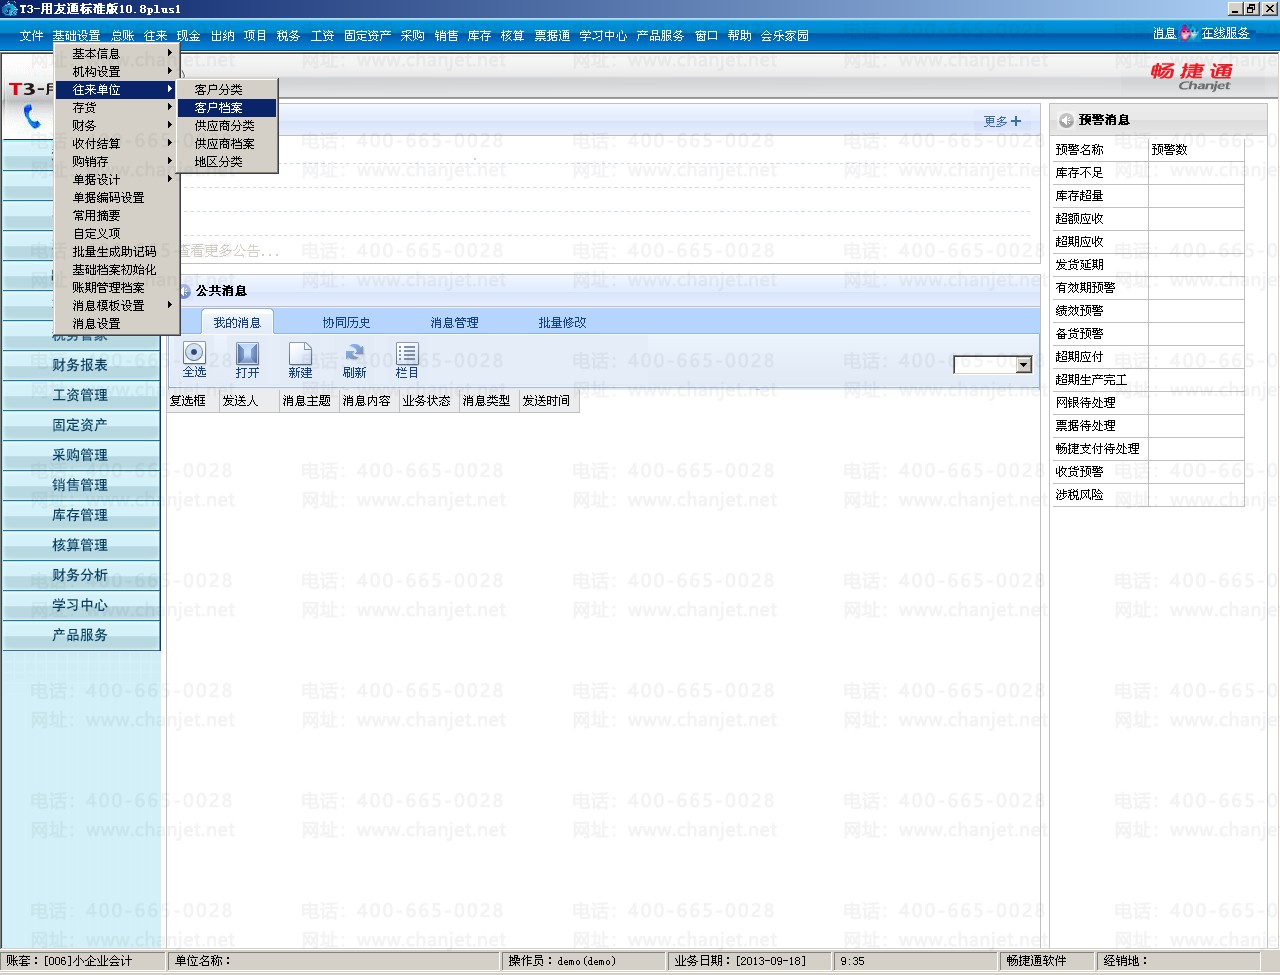Open 账期管理档案 menu entry
This screenshot has width=1280, height=975.
[116, 288]
